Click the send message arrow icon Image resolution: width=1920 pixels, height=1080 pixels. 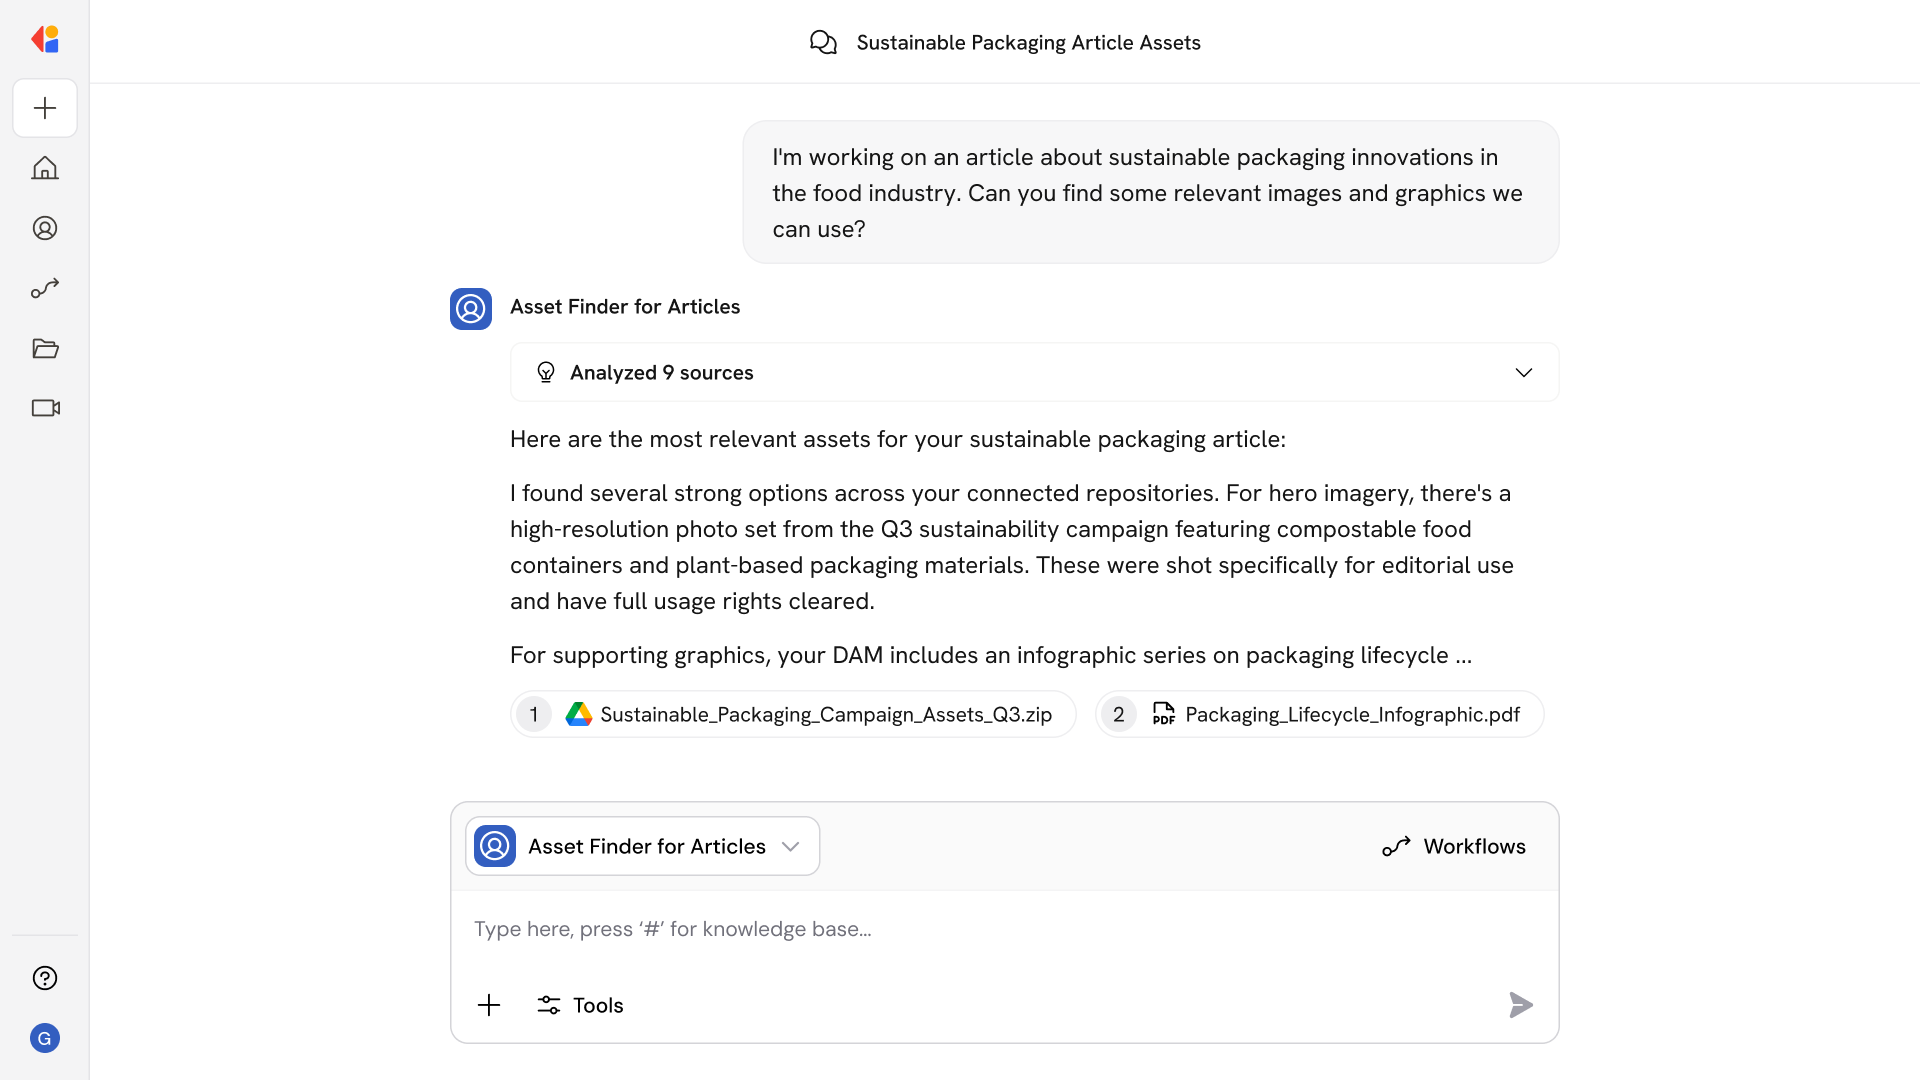(x=1520, y=1005)
